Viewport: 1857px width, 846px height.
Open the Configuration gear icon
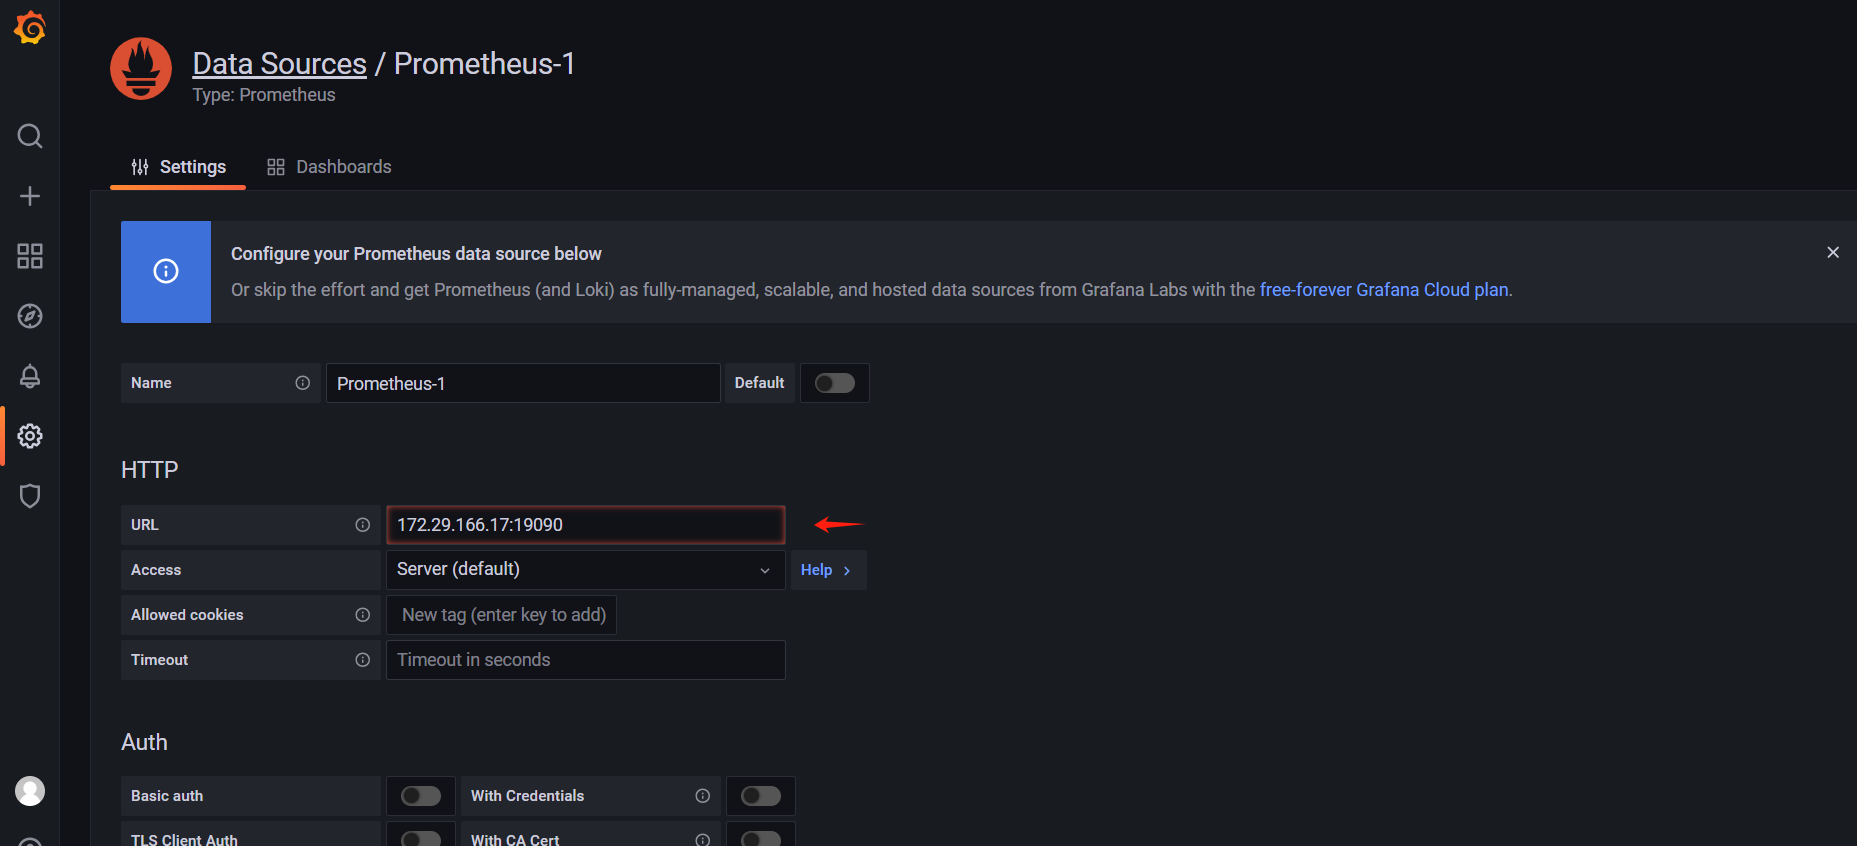point(30,436)
